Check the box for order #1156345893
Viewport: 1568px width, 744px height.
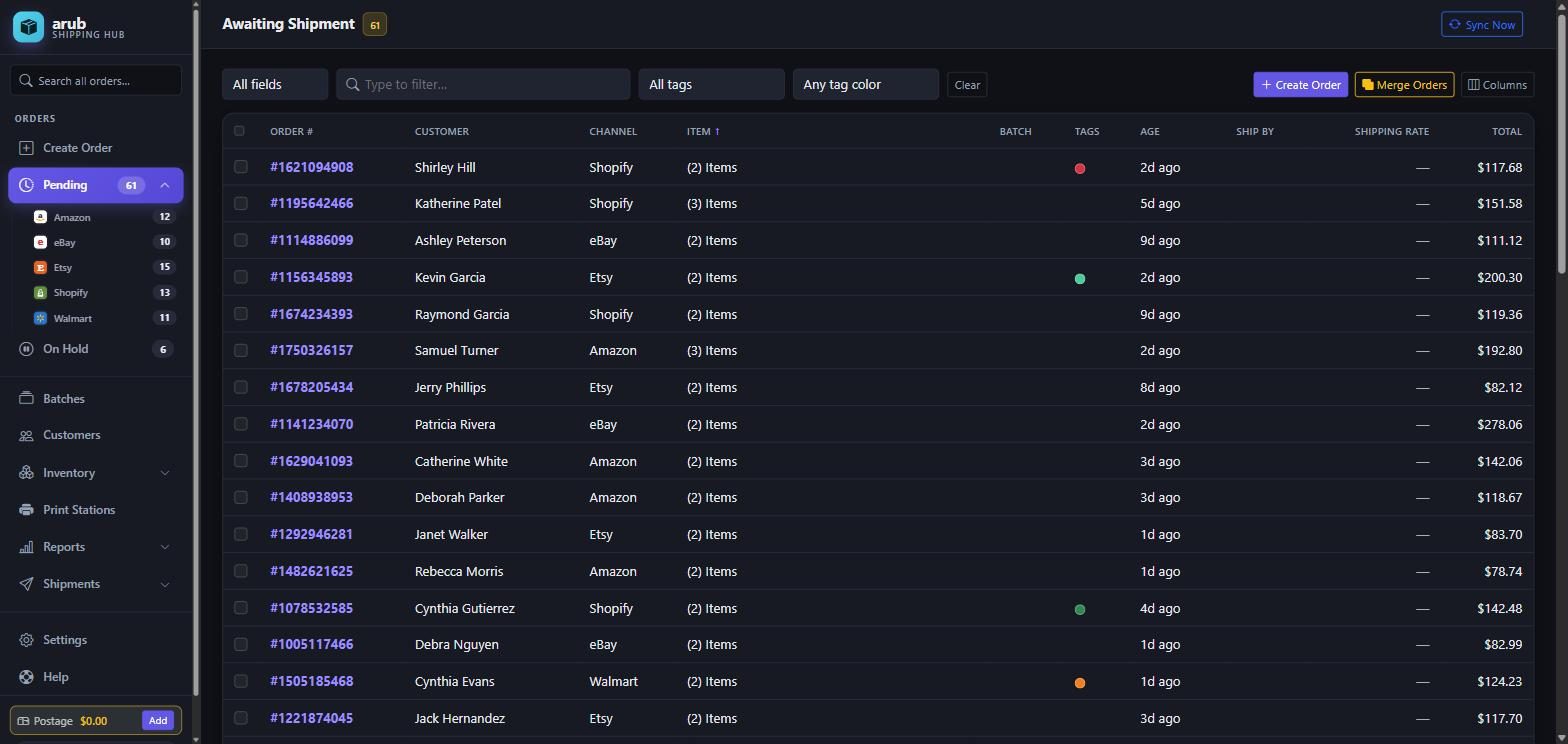pyautogui.click(x=240, y=277)
